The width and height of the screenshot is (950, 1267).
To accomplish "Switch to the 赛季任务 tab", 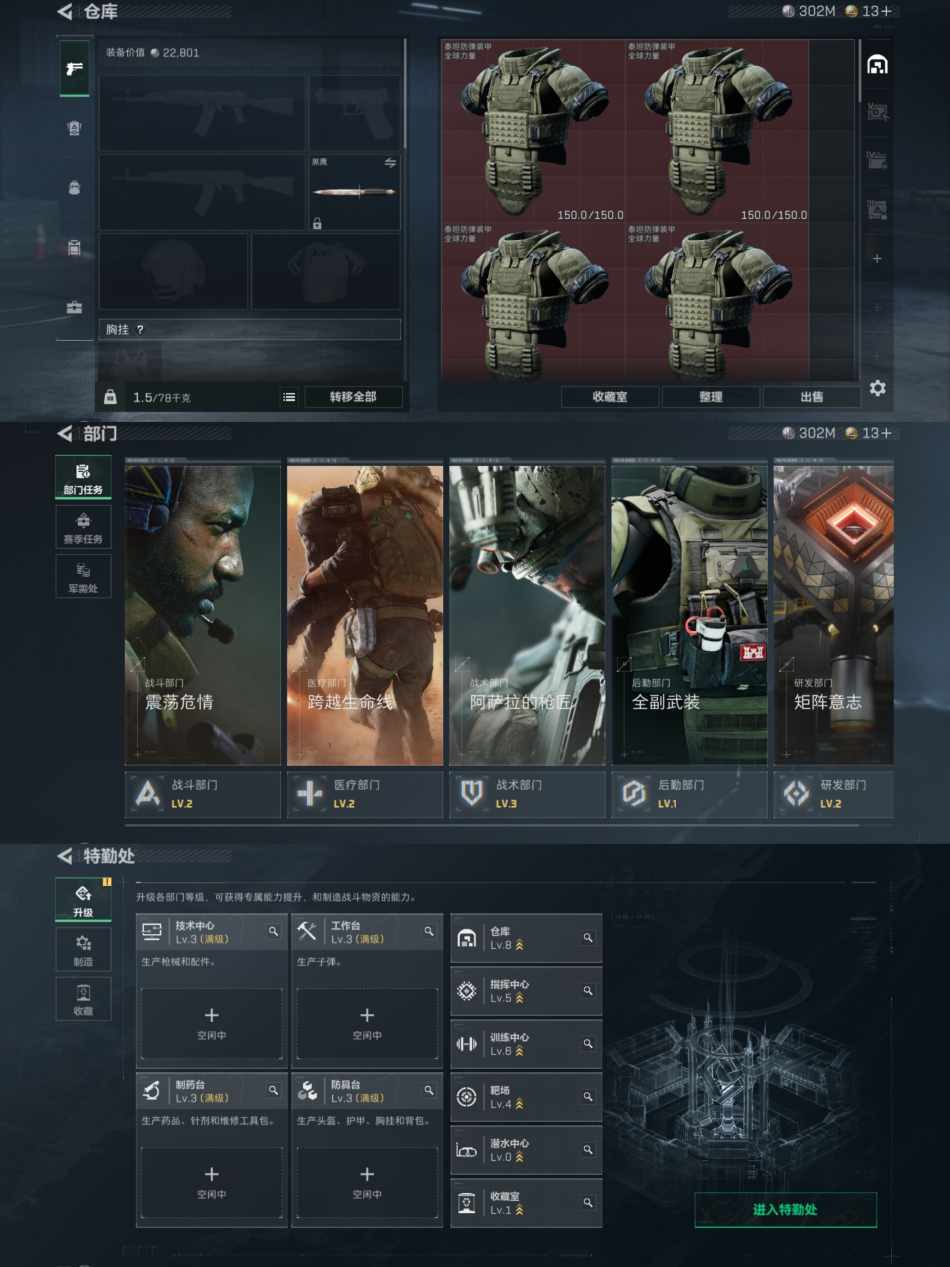I will point(83,526).
